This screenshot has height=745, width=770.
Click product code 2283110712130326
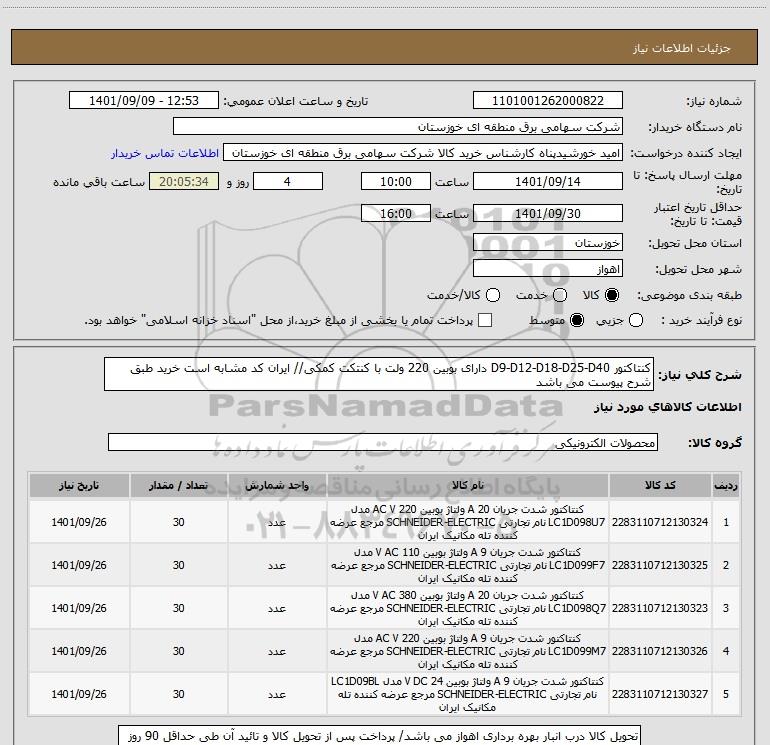660,651
